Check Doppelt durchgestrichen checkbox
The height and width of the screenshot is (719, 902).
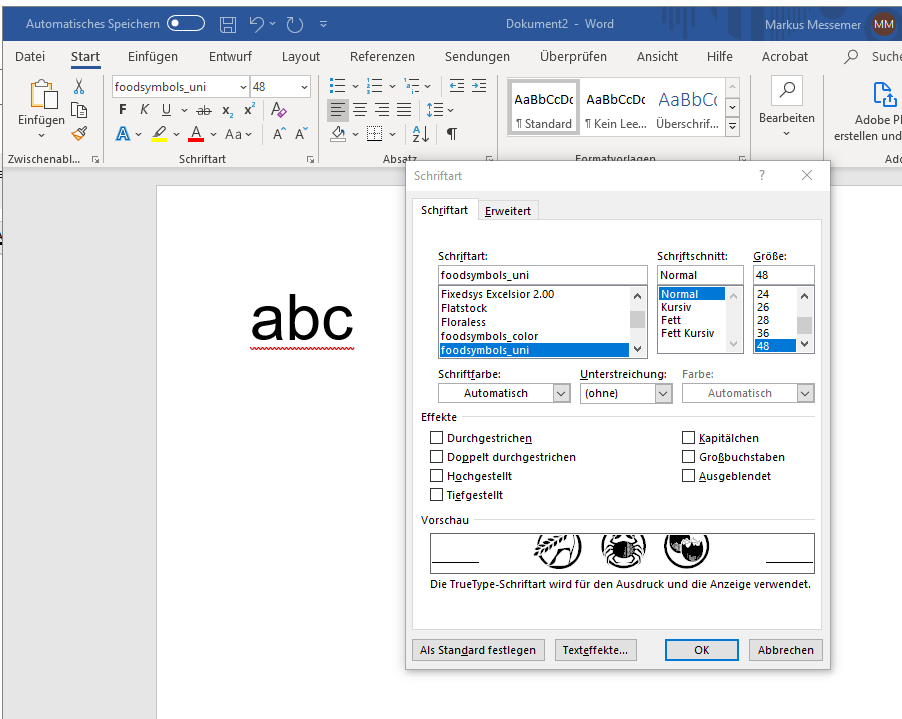(x=437, y=457)
